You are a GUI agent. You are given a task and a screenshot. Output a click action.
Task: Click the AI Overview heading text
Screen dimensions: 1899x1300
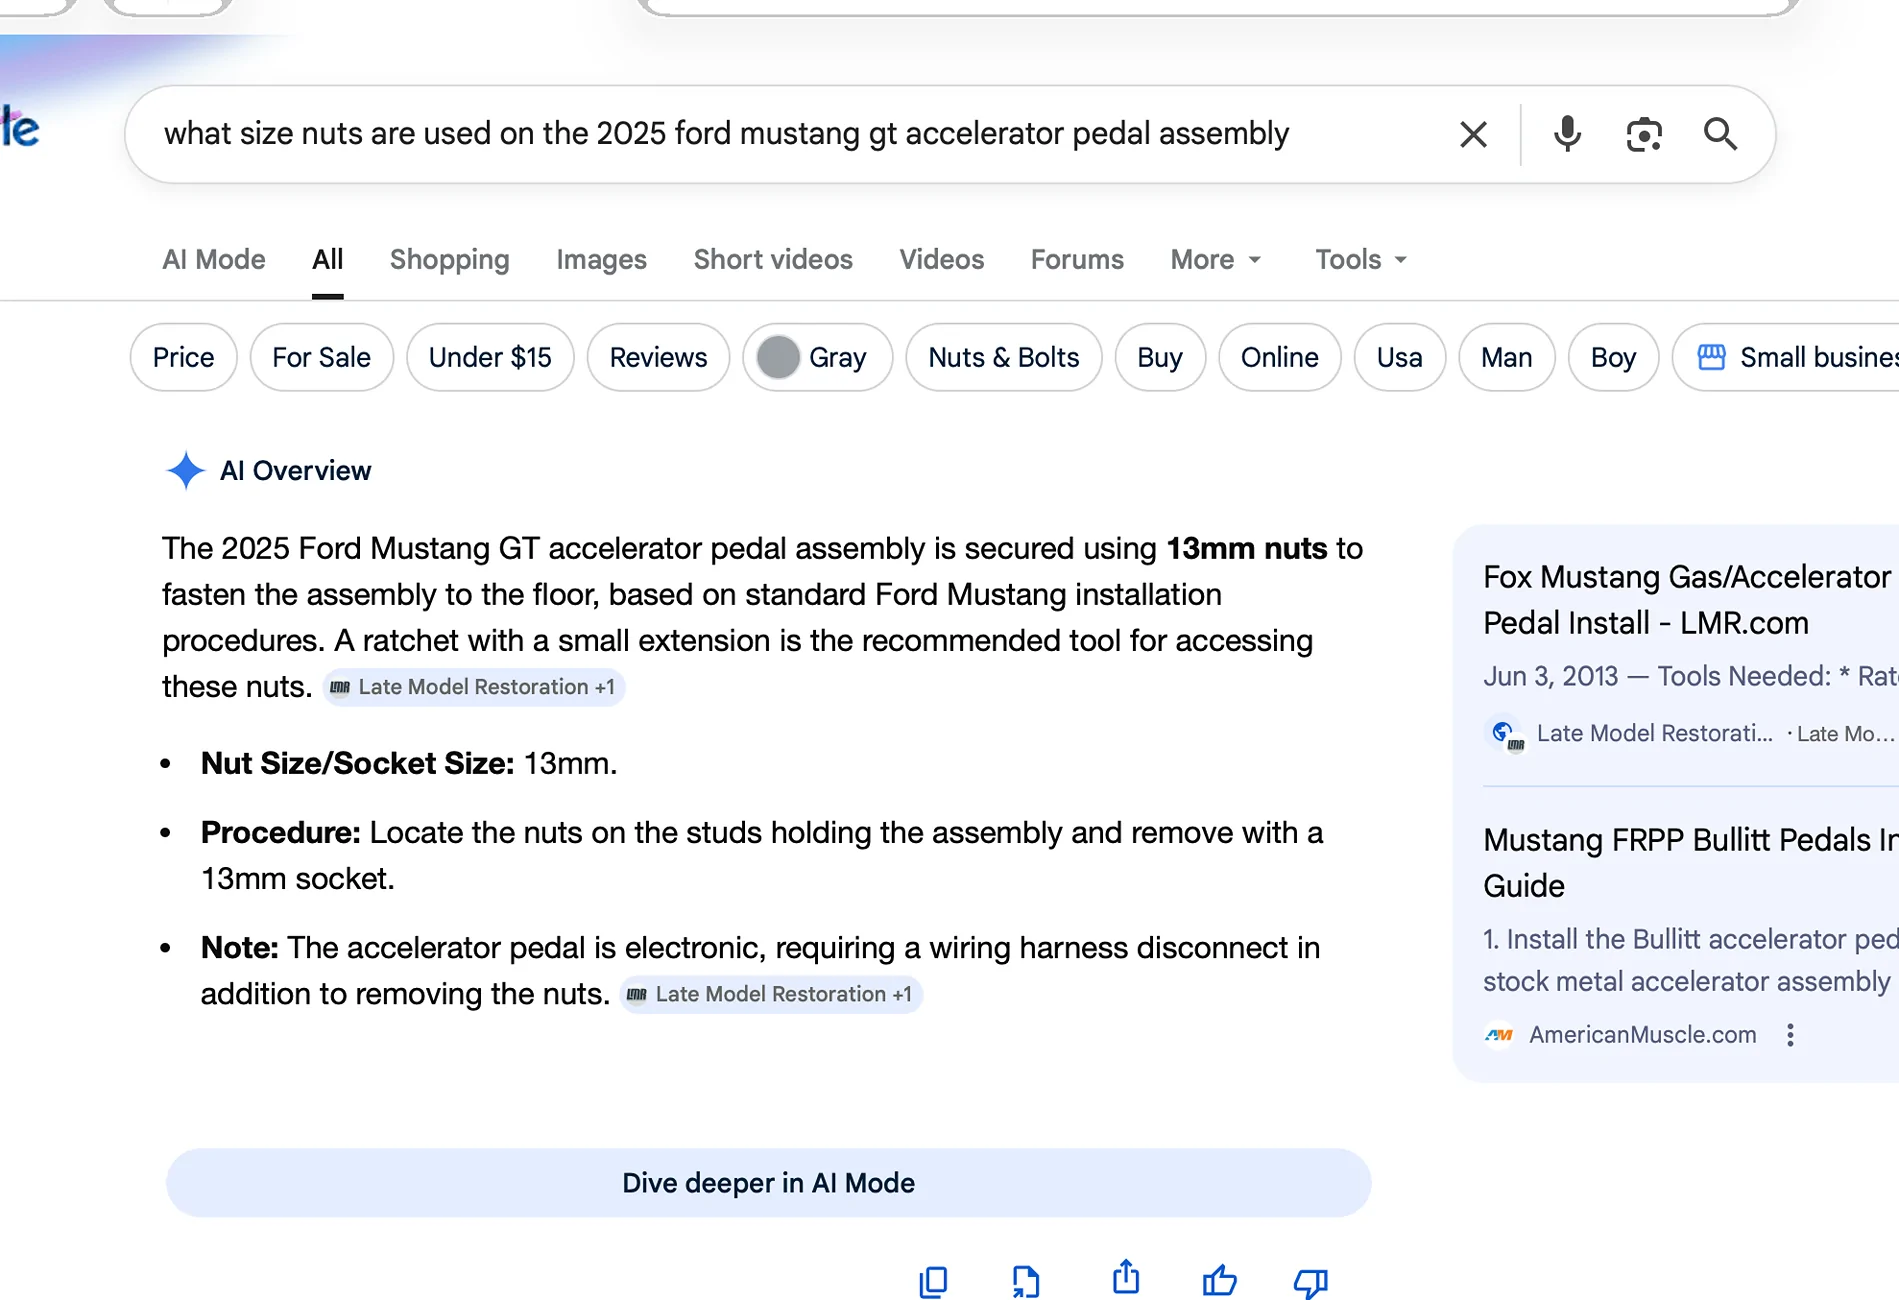pos(295,471)
